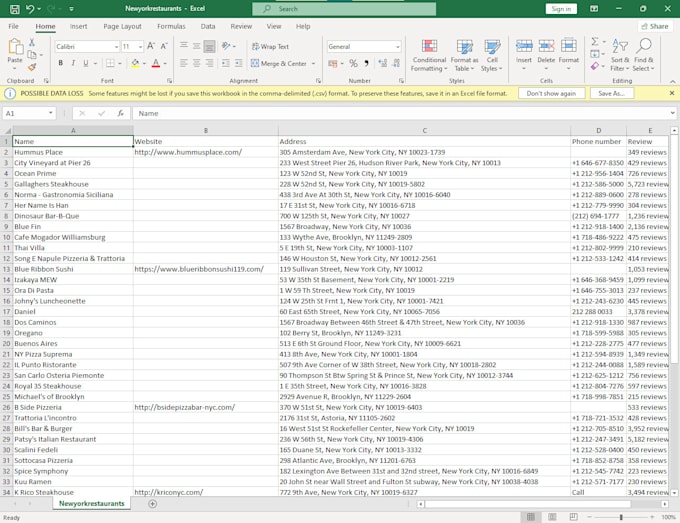Switch to Page Layout view in status bar
Screen dimensions: 680x523
(x=552, y=517)
